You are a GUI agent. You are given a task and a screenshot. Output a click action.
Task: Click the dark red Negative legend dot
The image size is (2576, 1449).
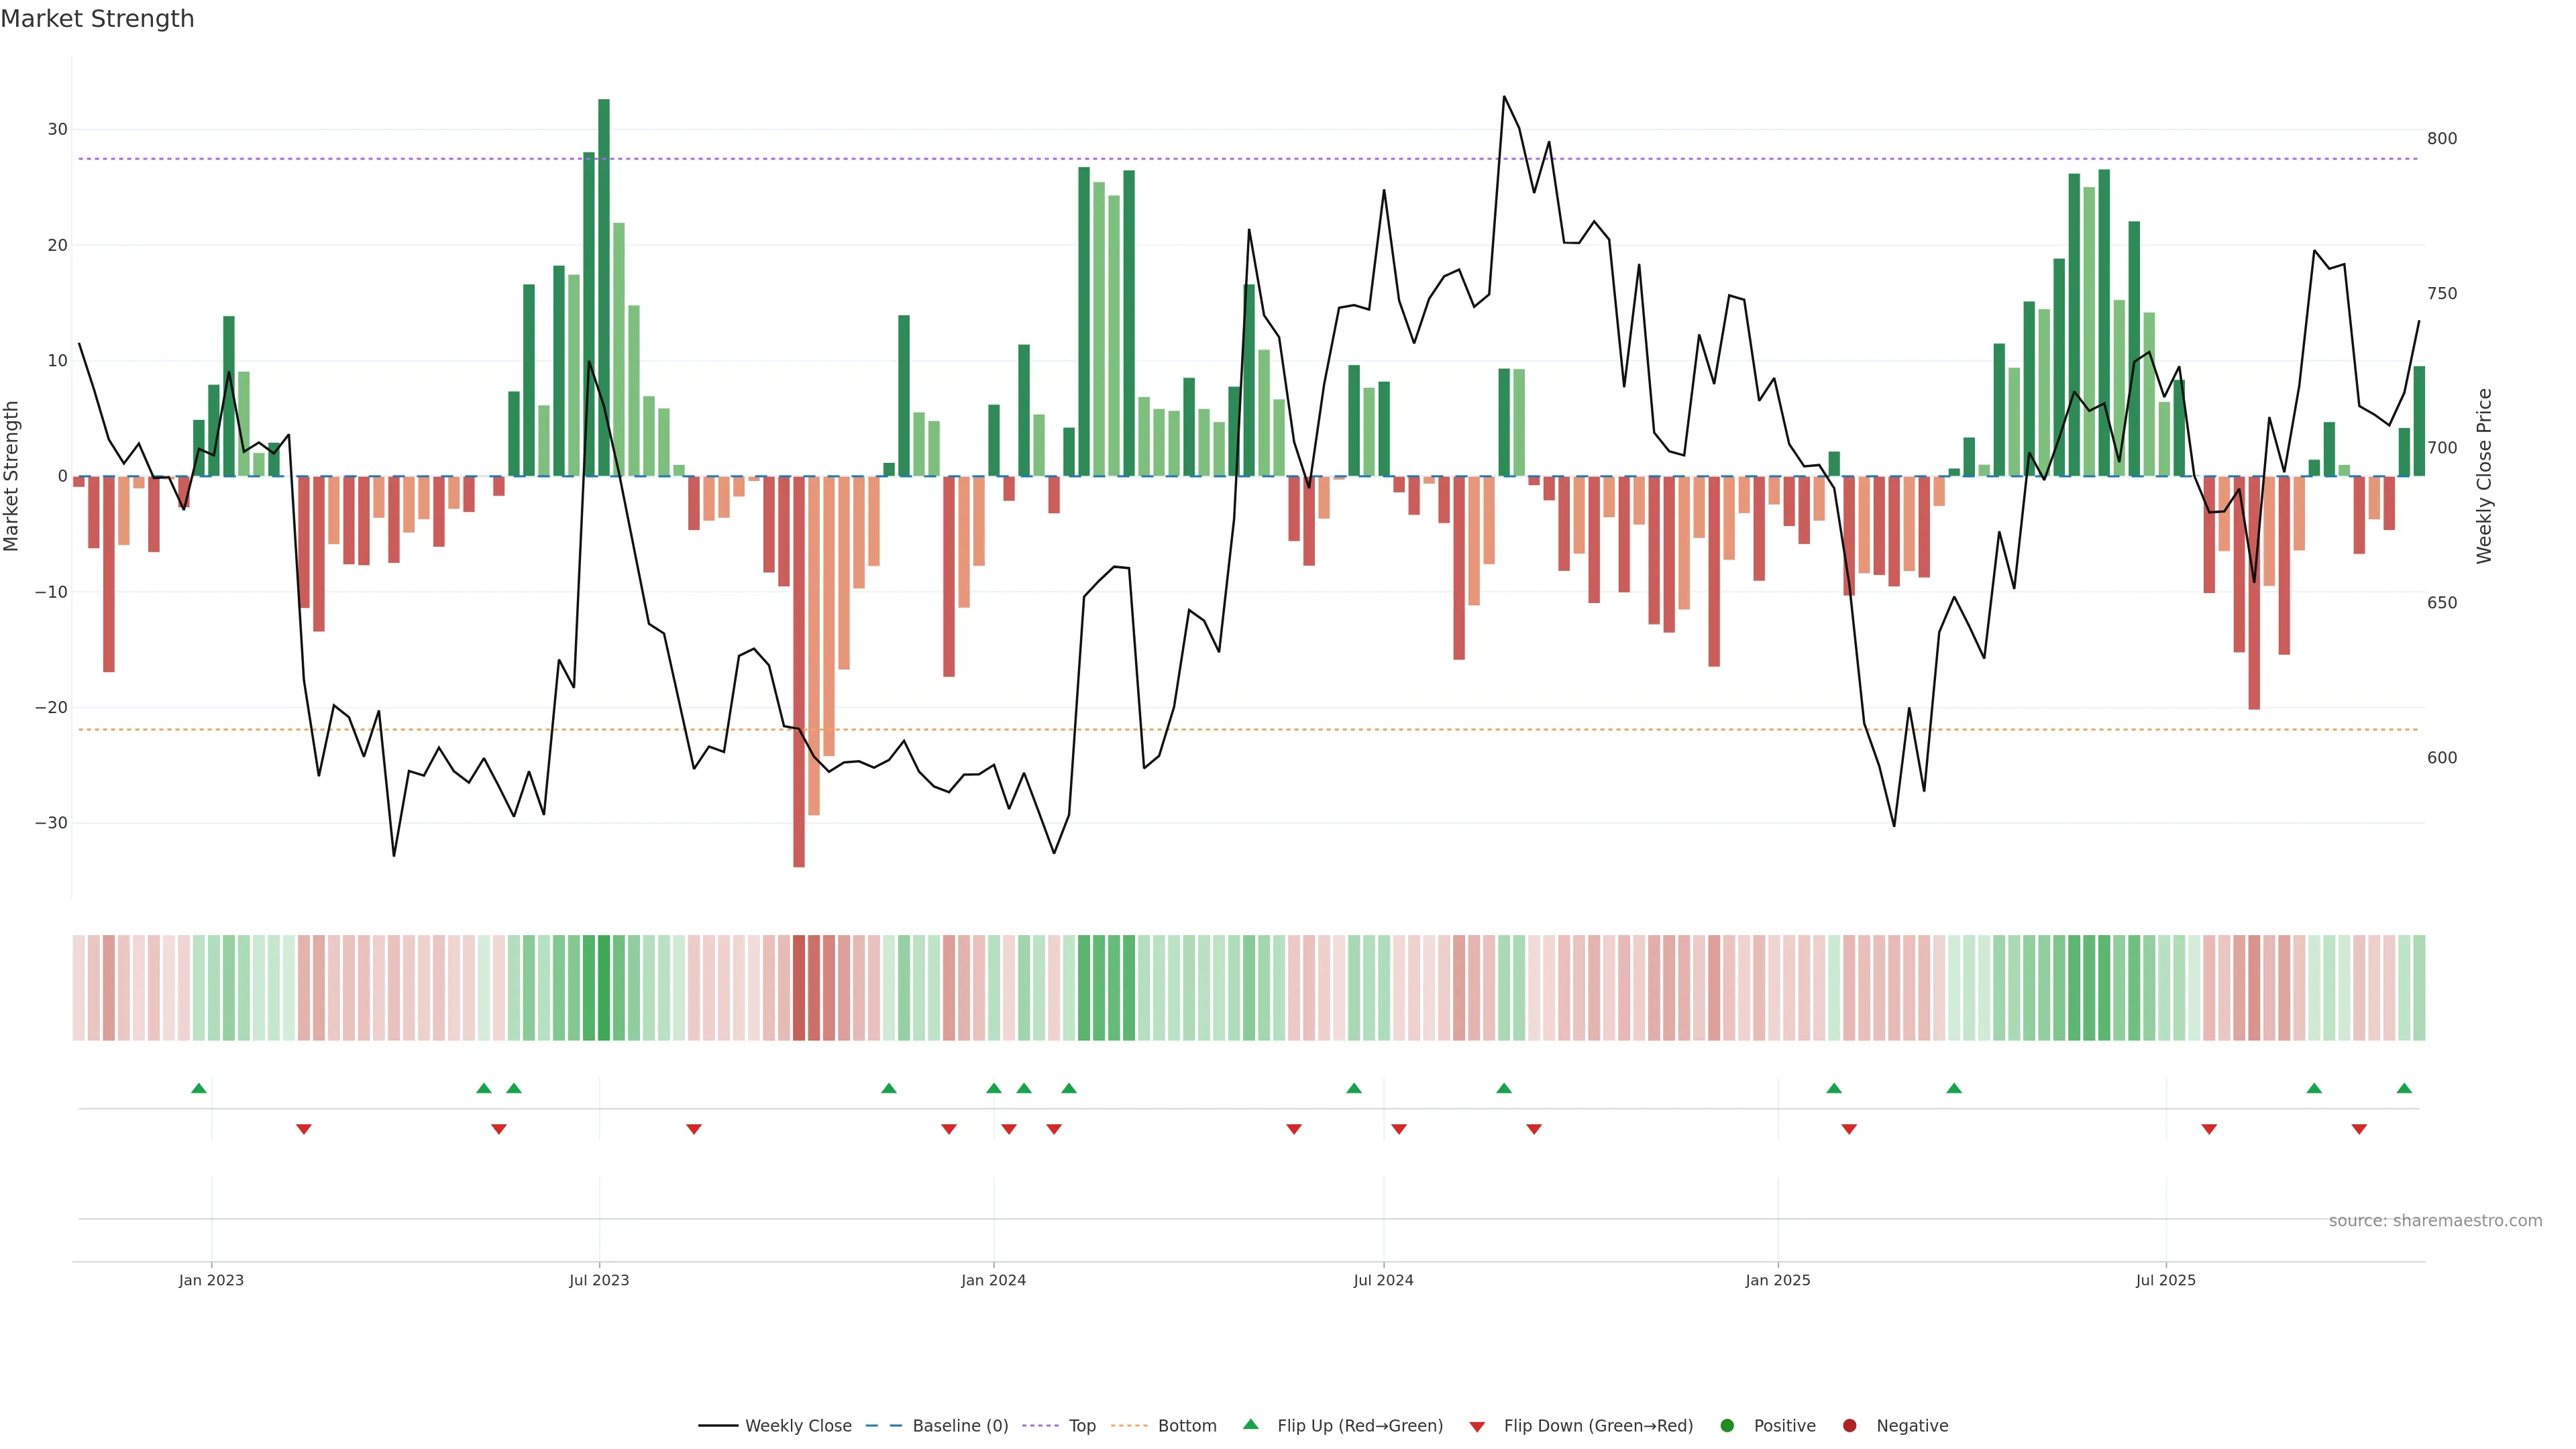pos(1849,1425)
